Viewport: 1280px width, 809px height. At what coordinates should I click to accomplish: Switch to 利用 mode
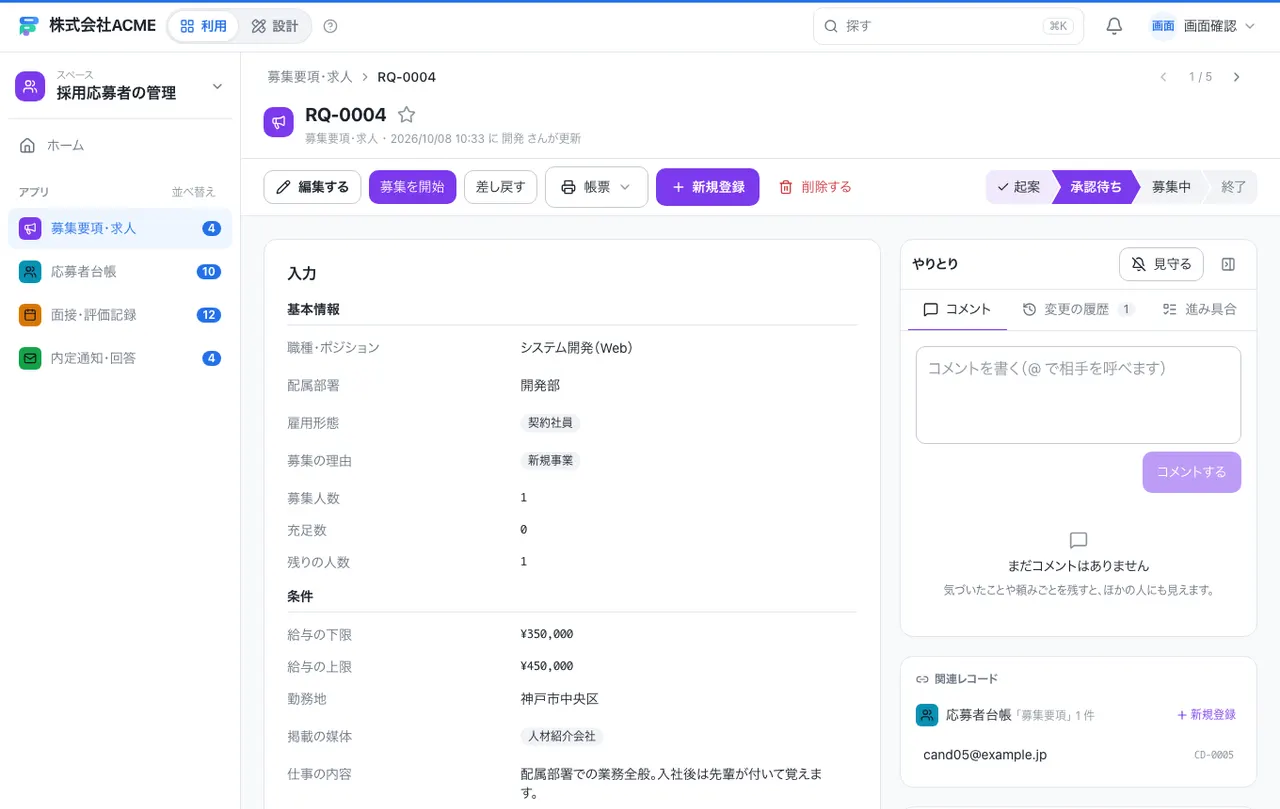point(203,26)
